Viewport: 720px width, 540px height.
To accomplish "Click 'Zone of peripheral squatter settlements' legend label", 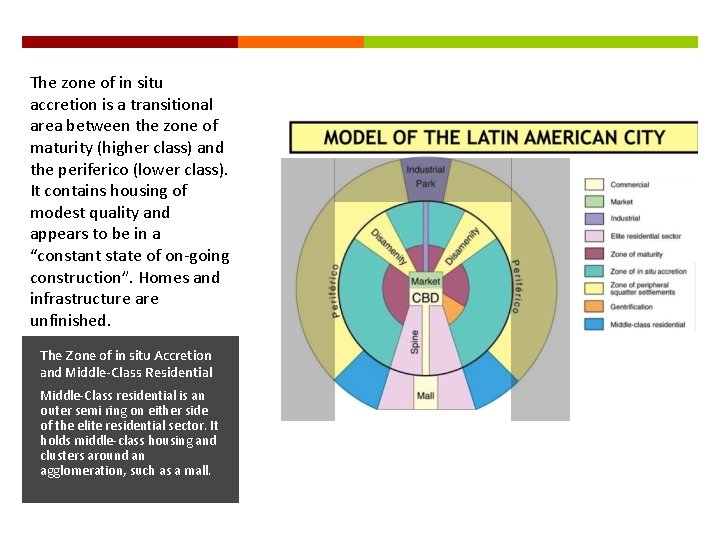I will (x=642, y=288).
